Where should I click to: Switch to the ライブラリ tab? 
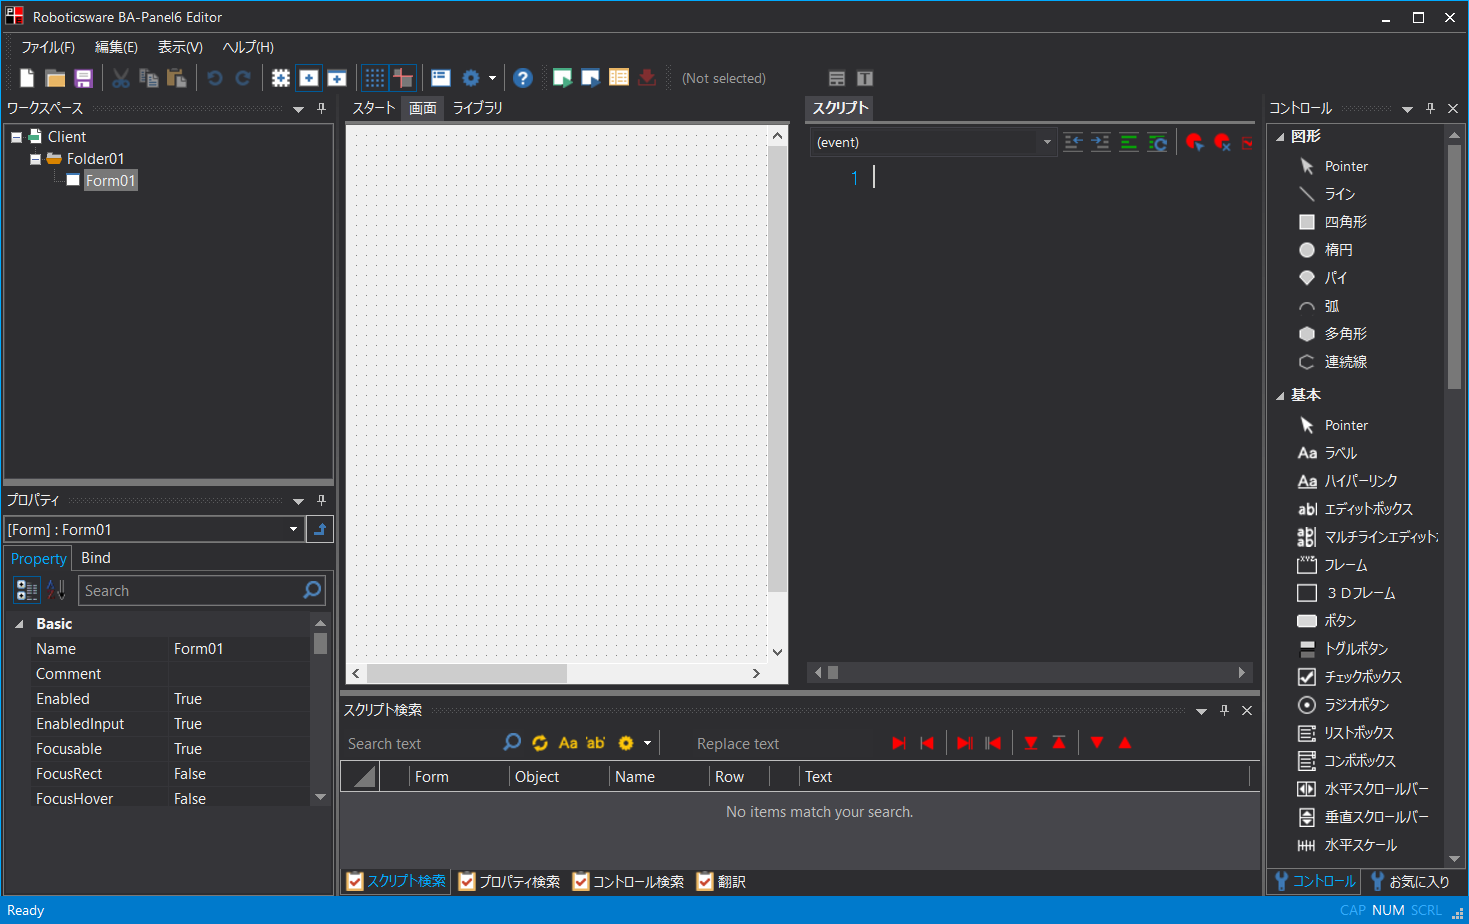(477, 107)
